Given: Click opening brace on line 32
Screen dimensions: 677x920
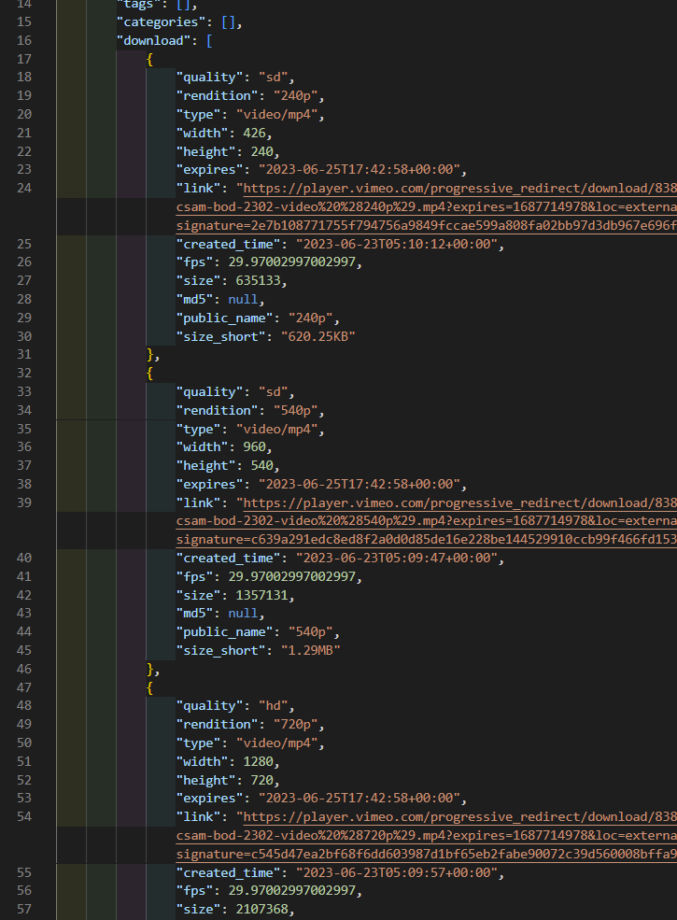Looking at the screenshot, I should tap(150, 373).
